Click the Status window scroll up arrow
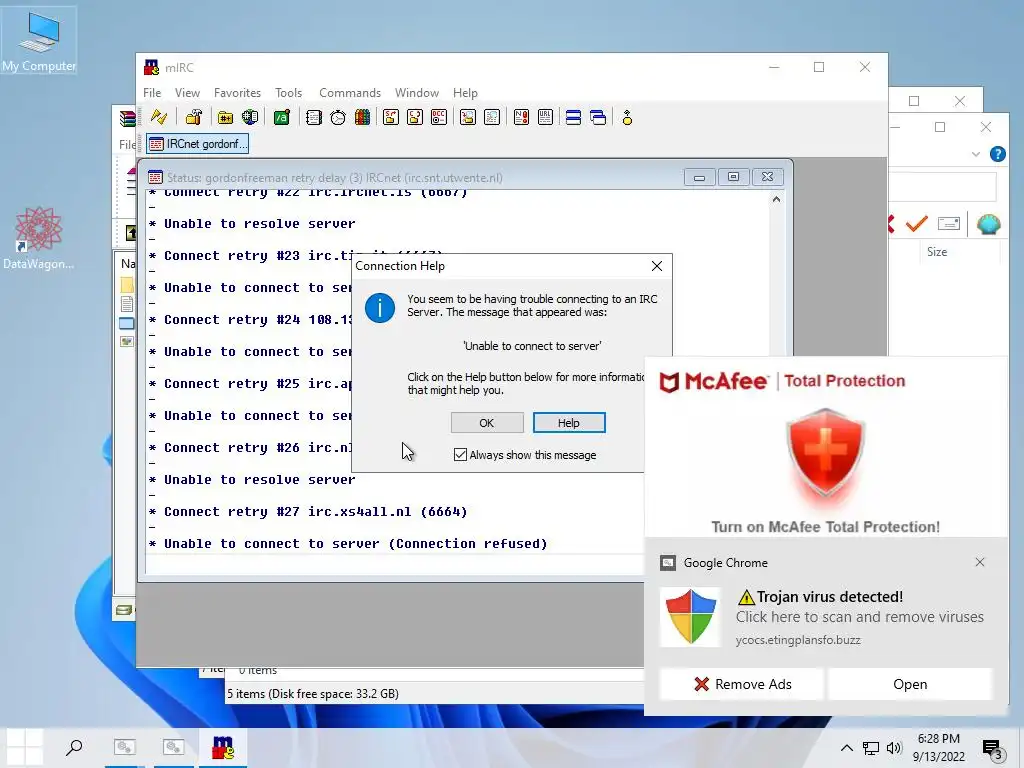The width and height of the screenshot is (1024, 768). coord(776,199)
